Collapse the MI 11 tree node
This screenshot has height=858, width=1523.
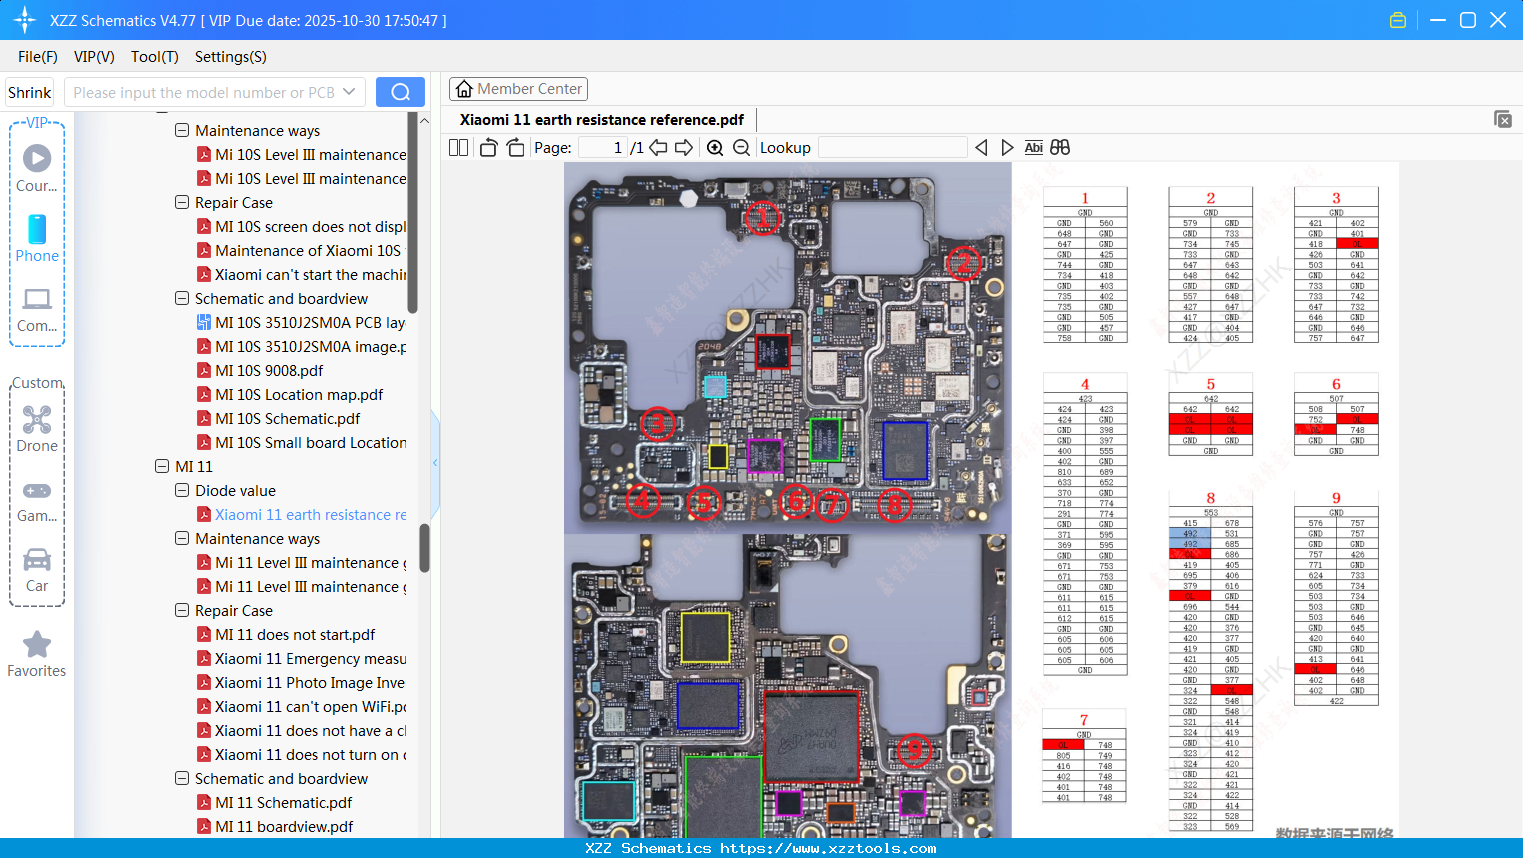tap(162, 466)
